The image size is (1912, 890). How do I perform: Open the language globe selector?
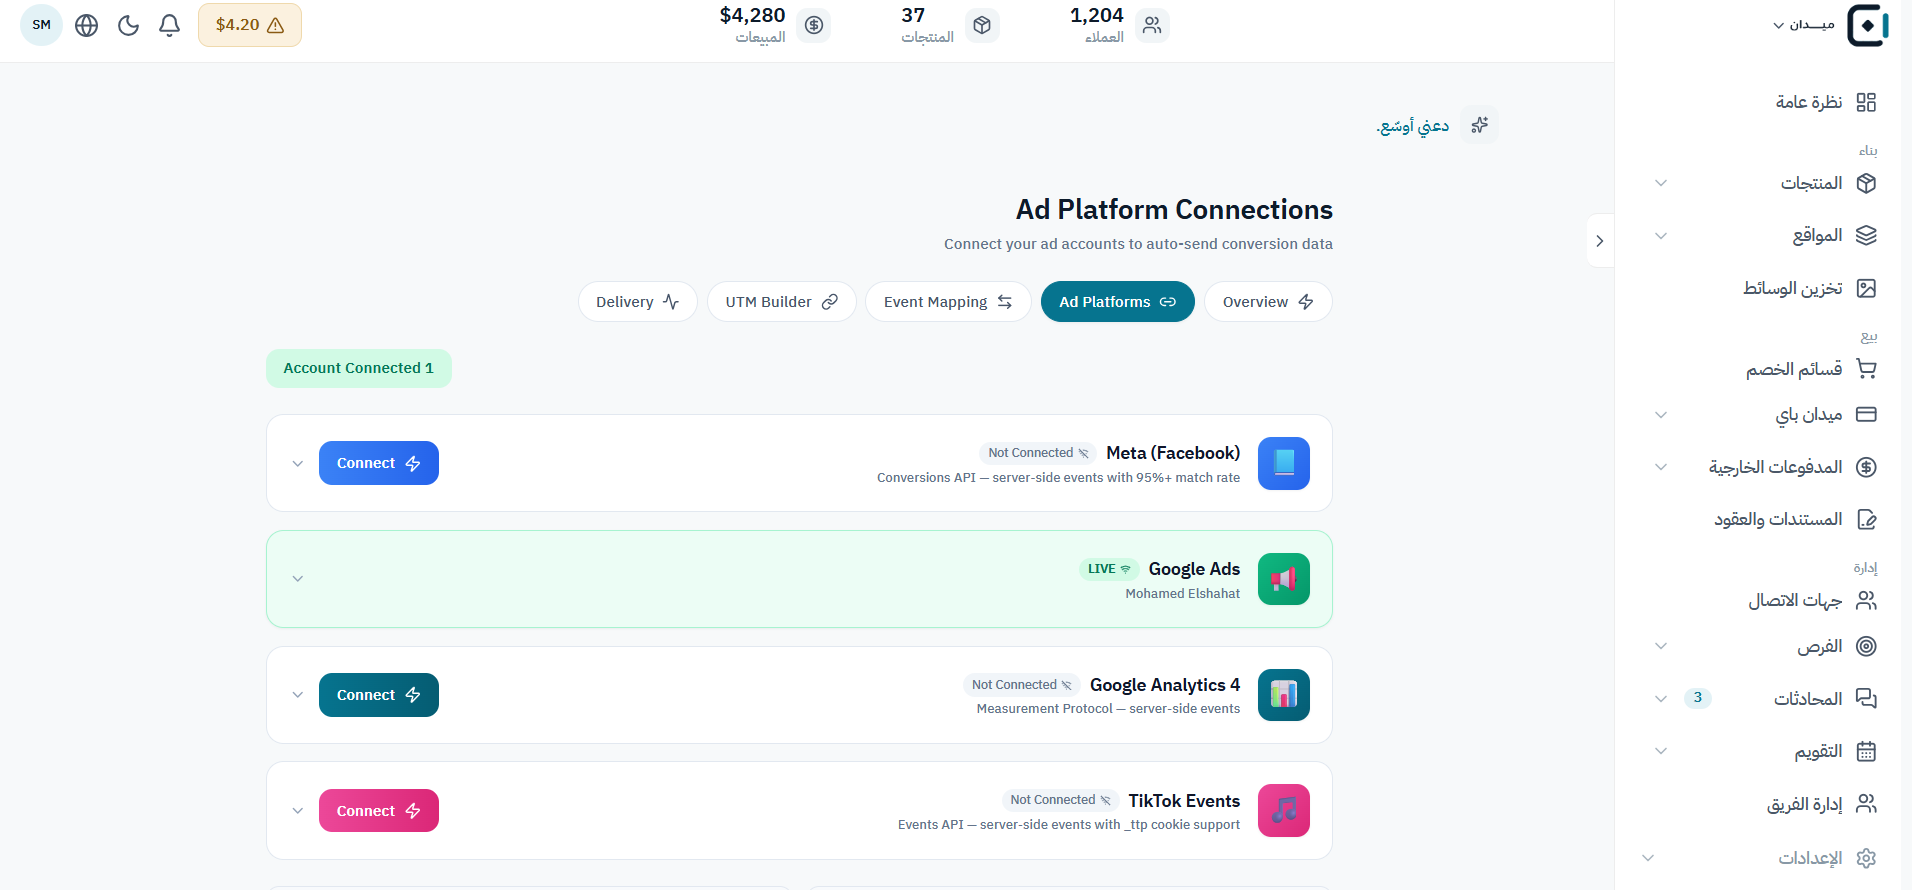point(87,25)
